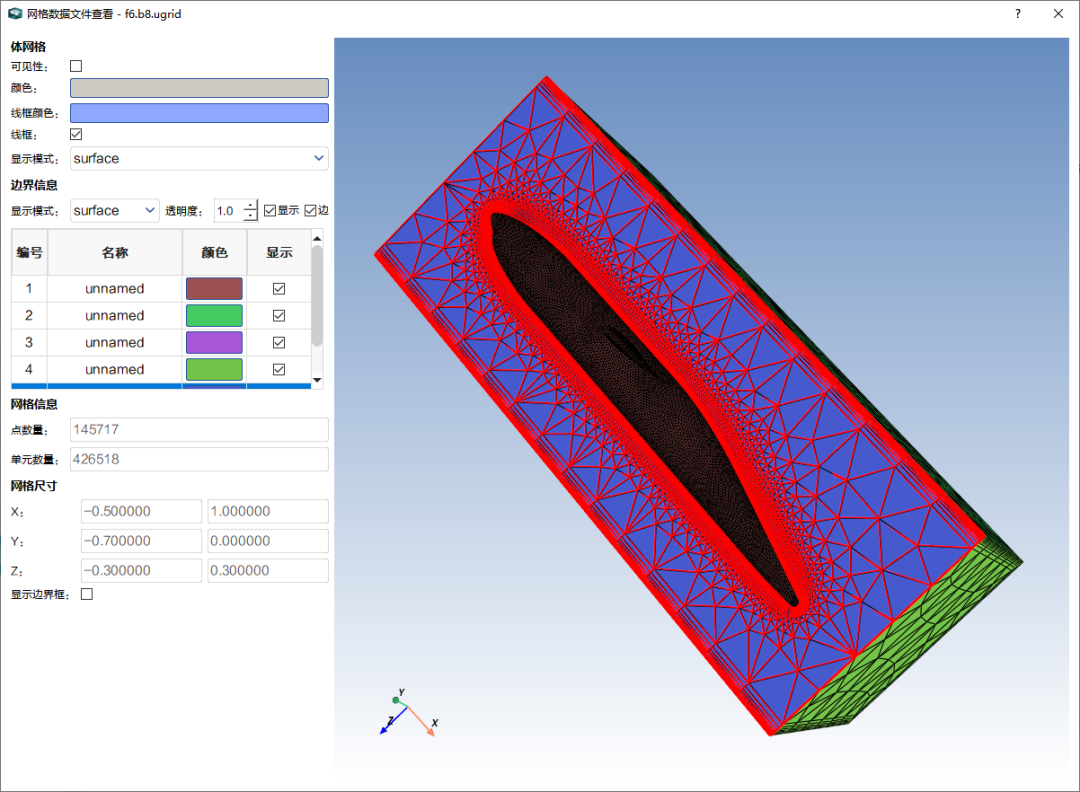Image resolution: width=1080 pixels, height=792 pixels.
Task: Click the Z minimum field -0.300000
Action: 141,570
